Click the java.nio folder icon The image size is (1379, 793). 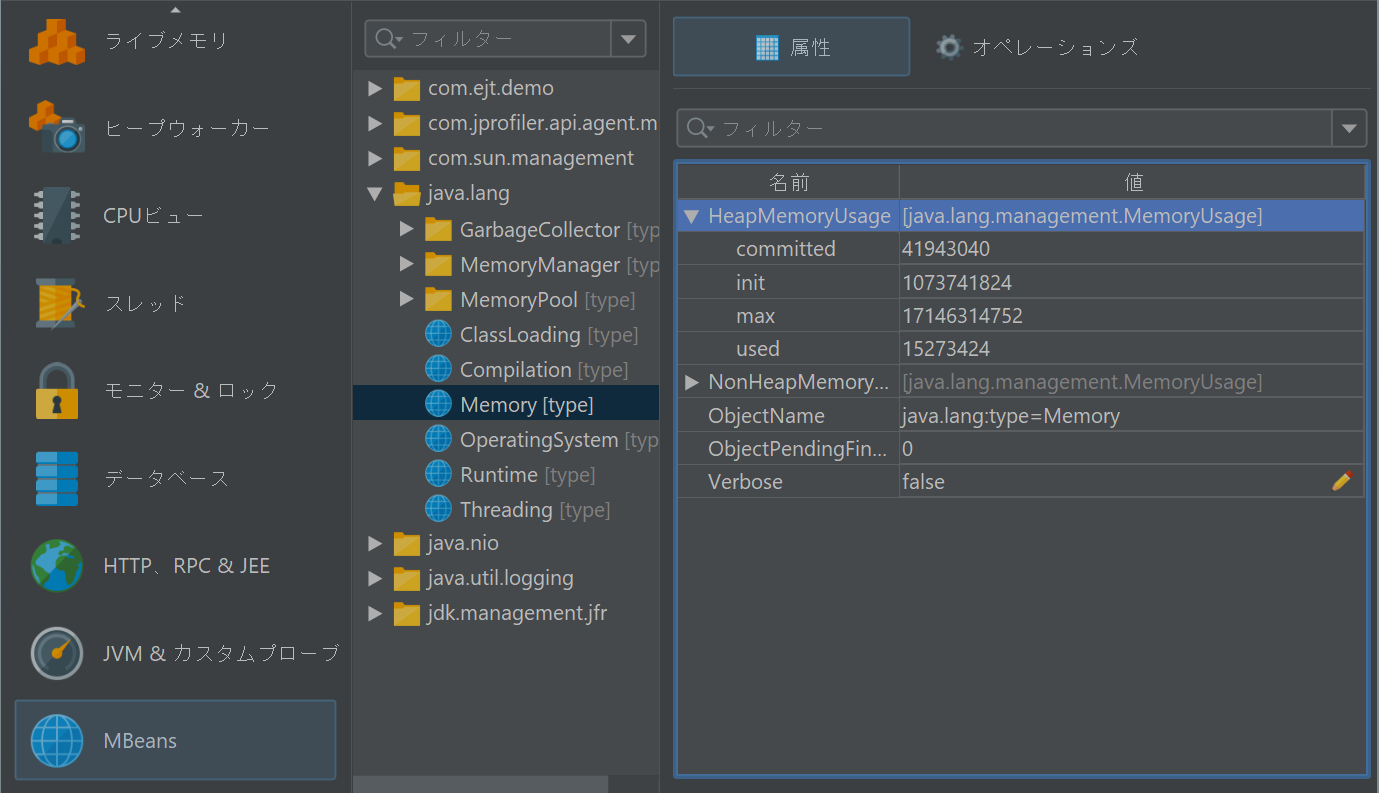coord(407,543)
